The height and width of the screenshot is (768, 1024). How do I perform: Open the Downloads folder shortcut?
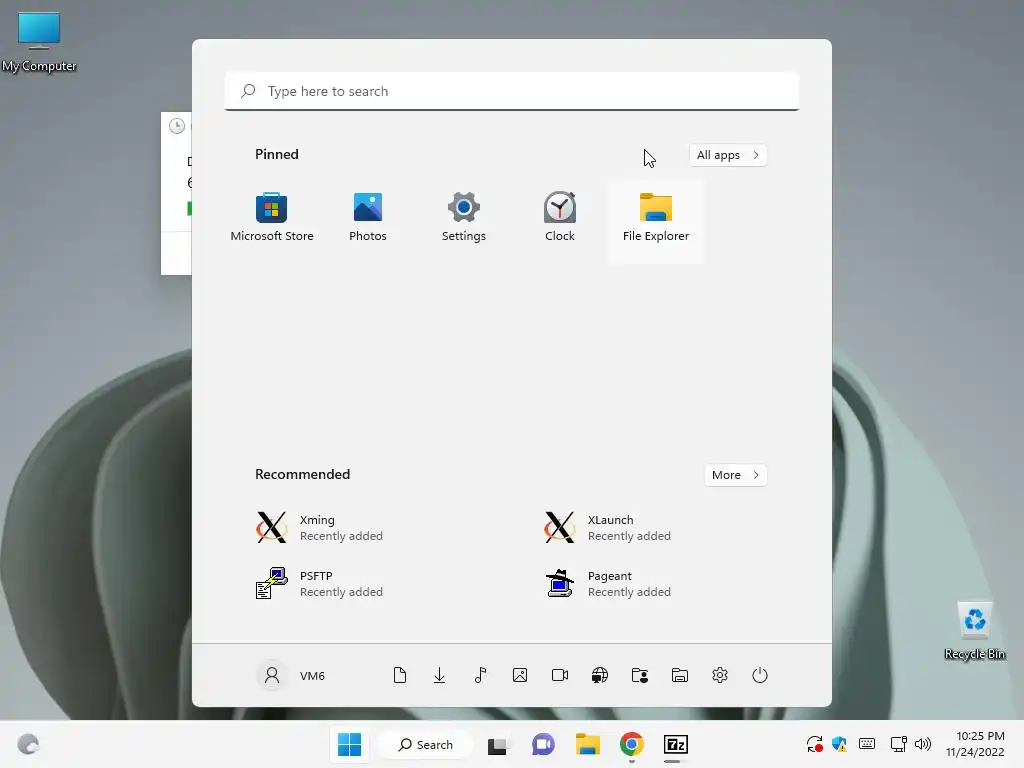440,675
